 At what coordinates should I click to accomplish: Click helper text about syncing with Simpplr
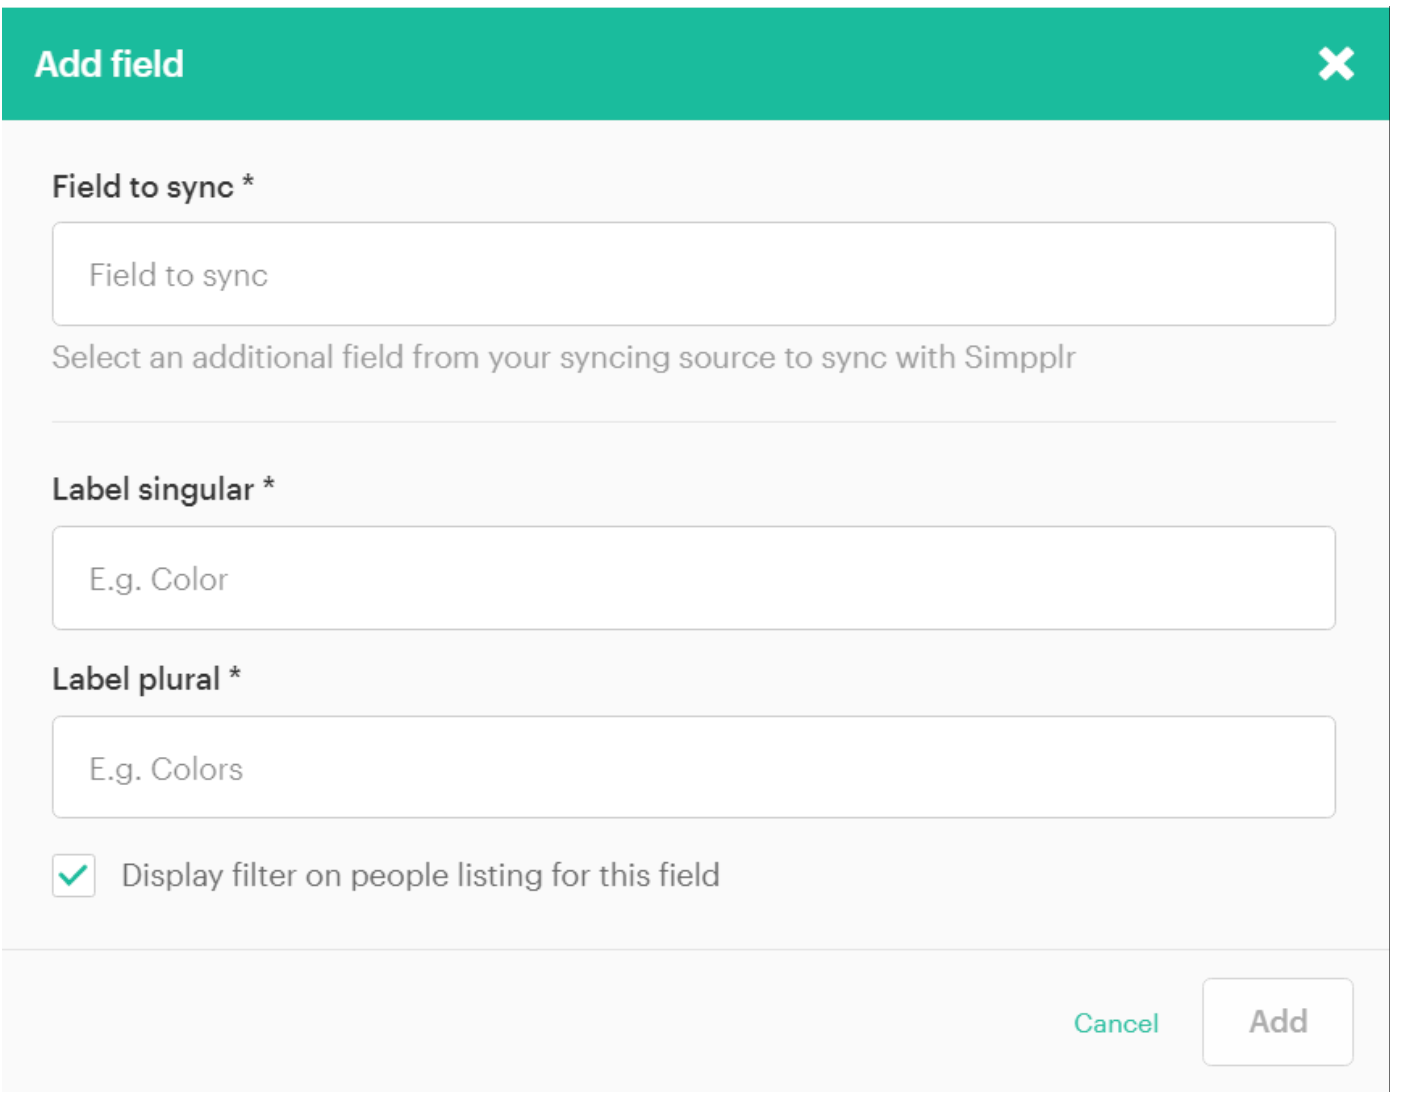[564, 357]
